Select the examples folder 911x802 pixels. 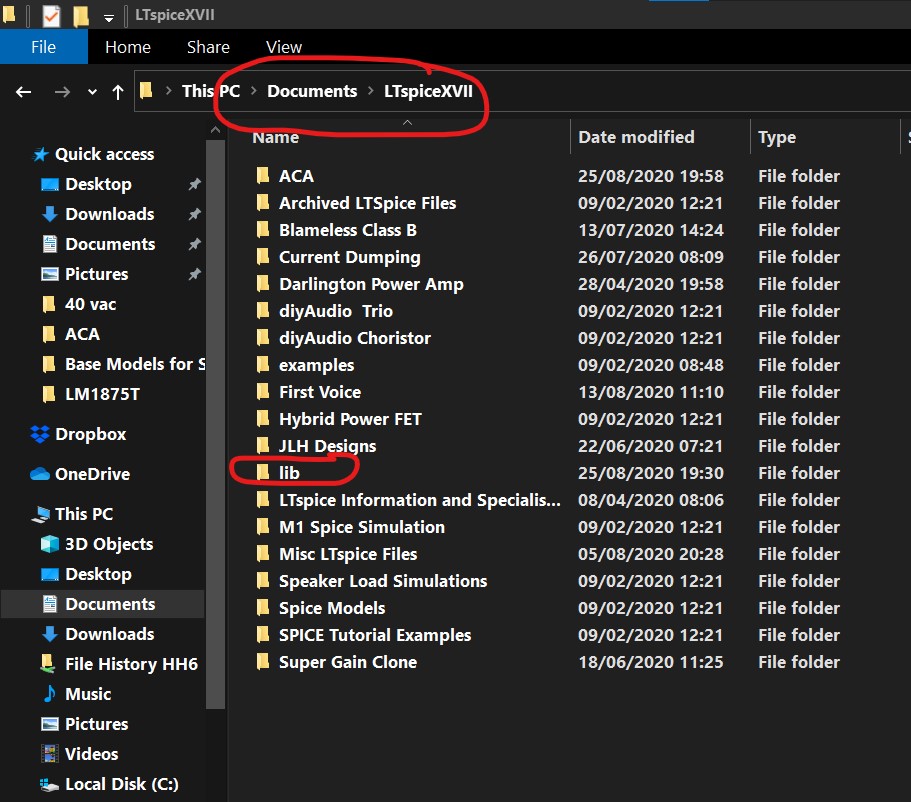coord(305,365)
